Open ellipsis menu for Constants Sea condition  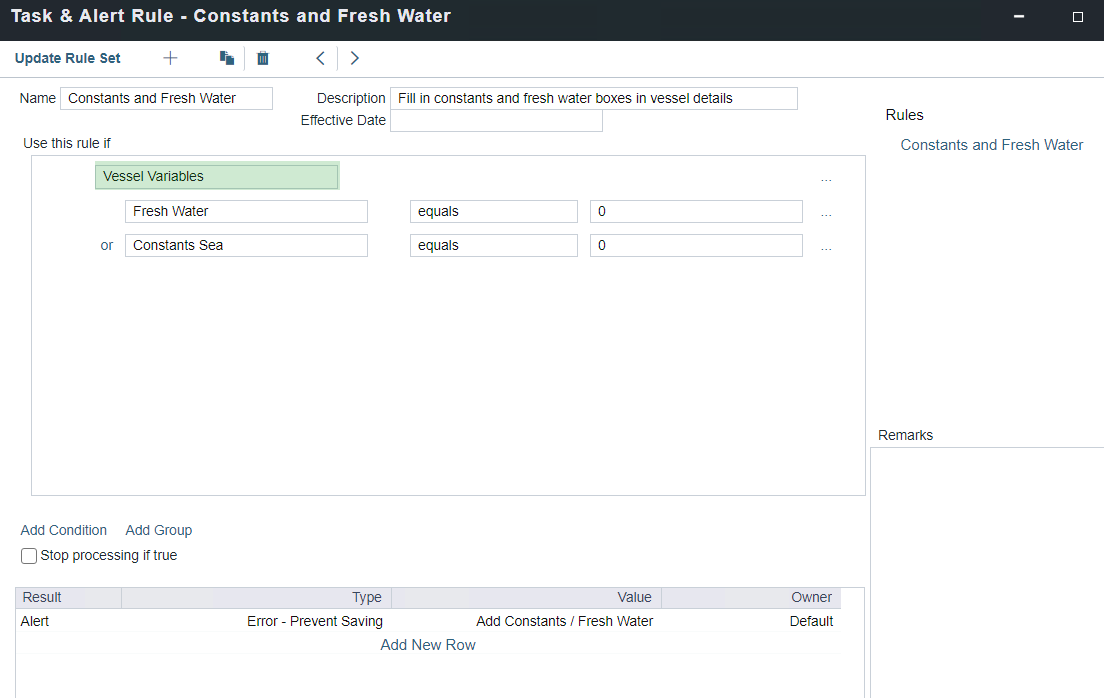[825, 246]
